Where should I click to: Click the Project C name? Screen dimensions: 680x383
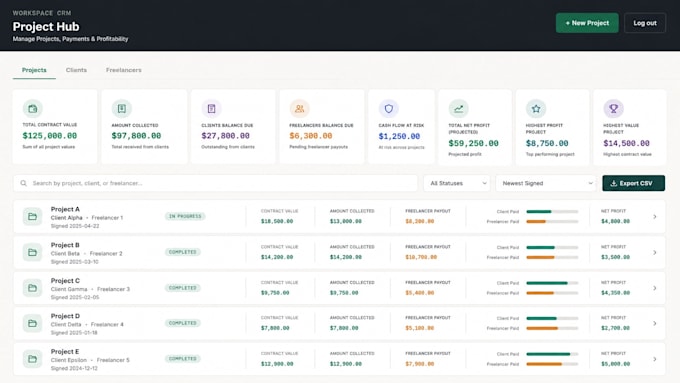pos(65,281)
